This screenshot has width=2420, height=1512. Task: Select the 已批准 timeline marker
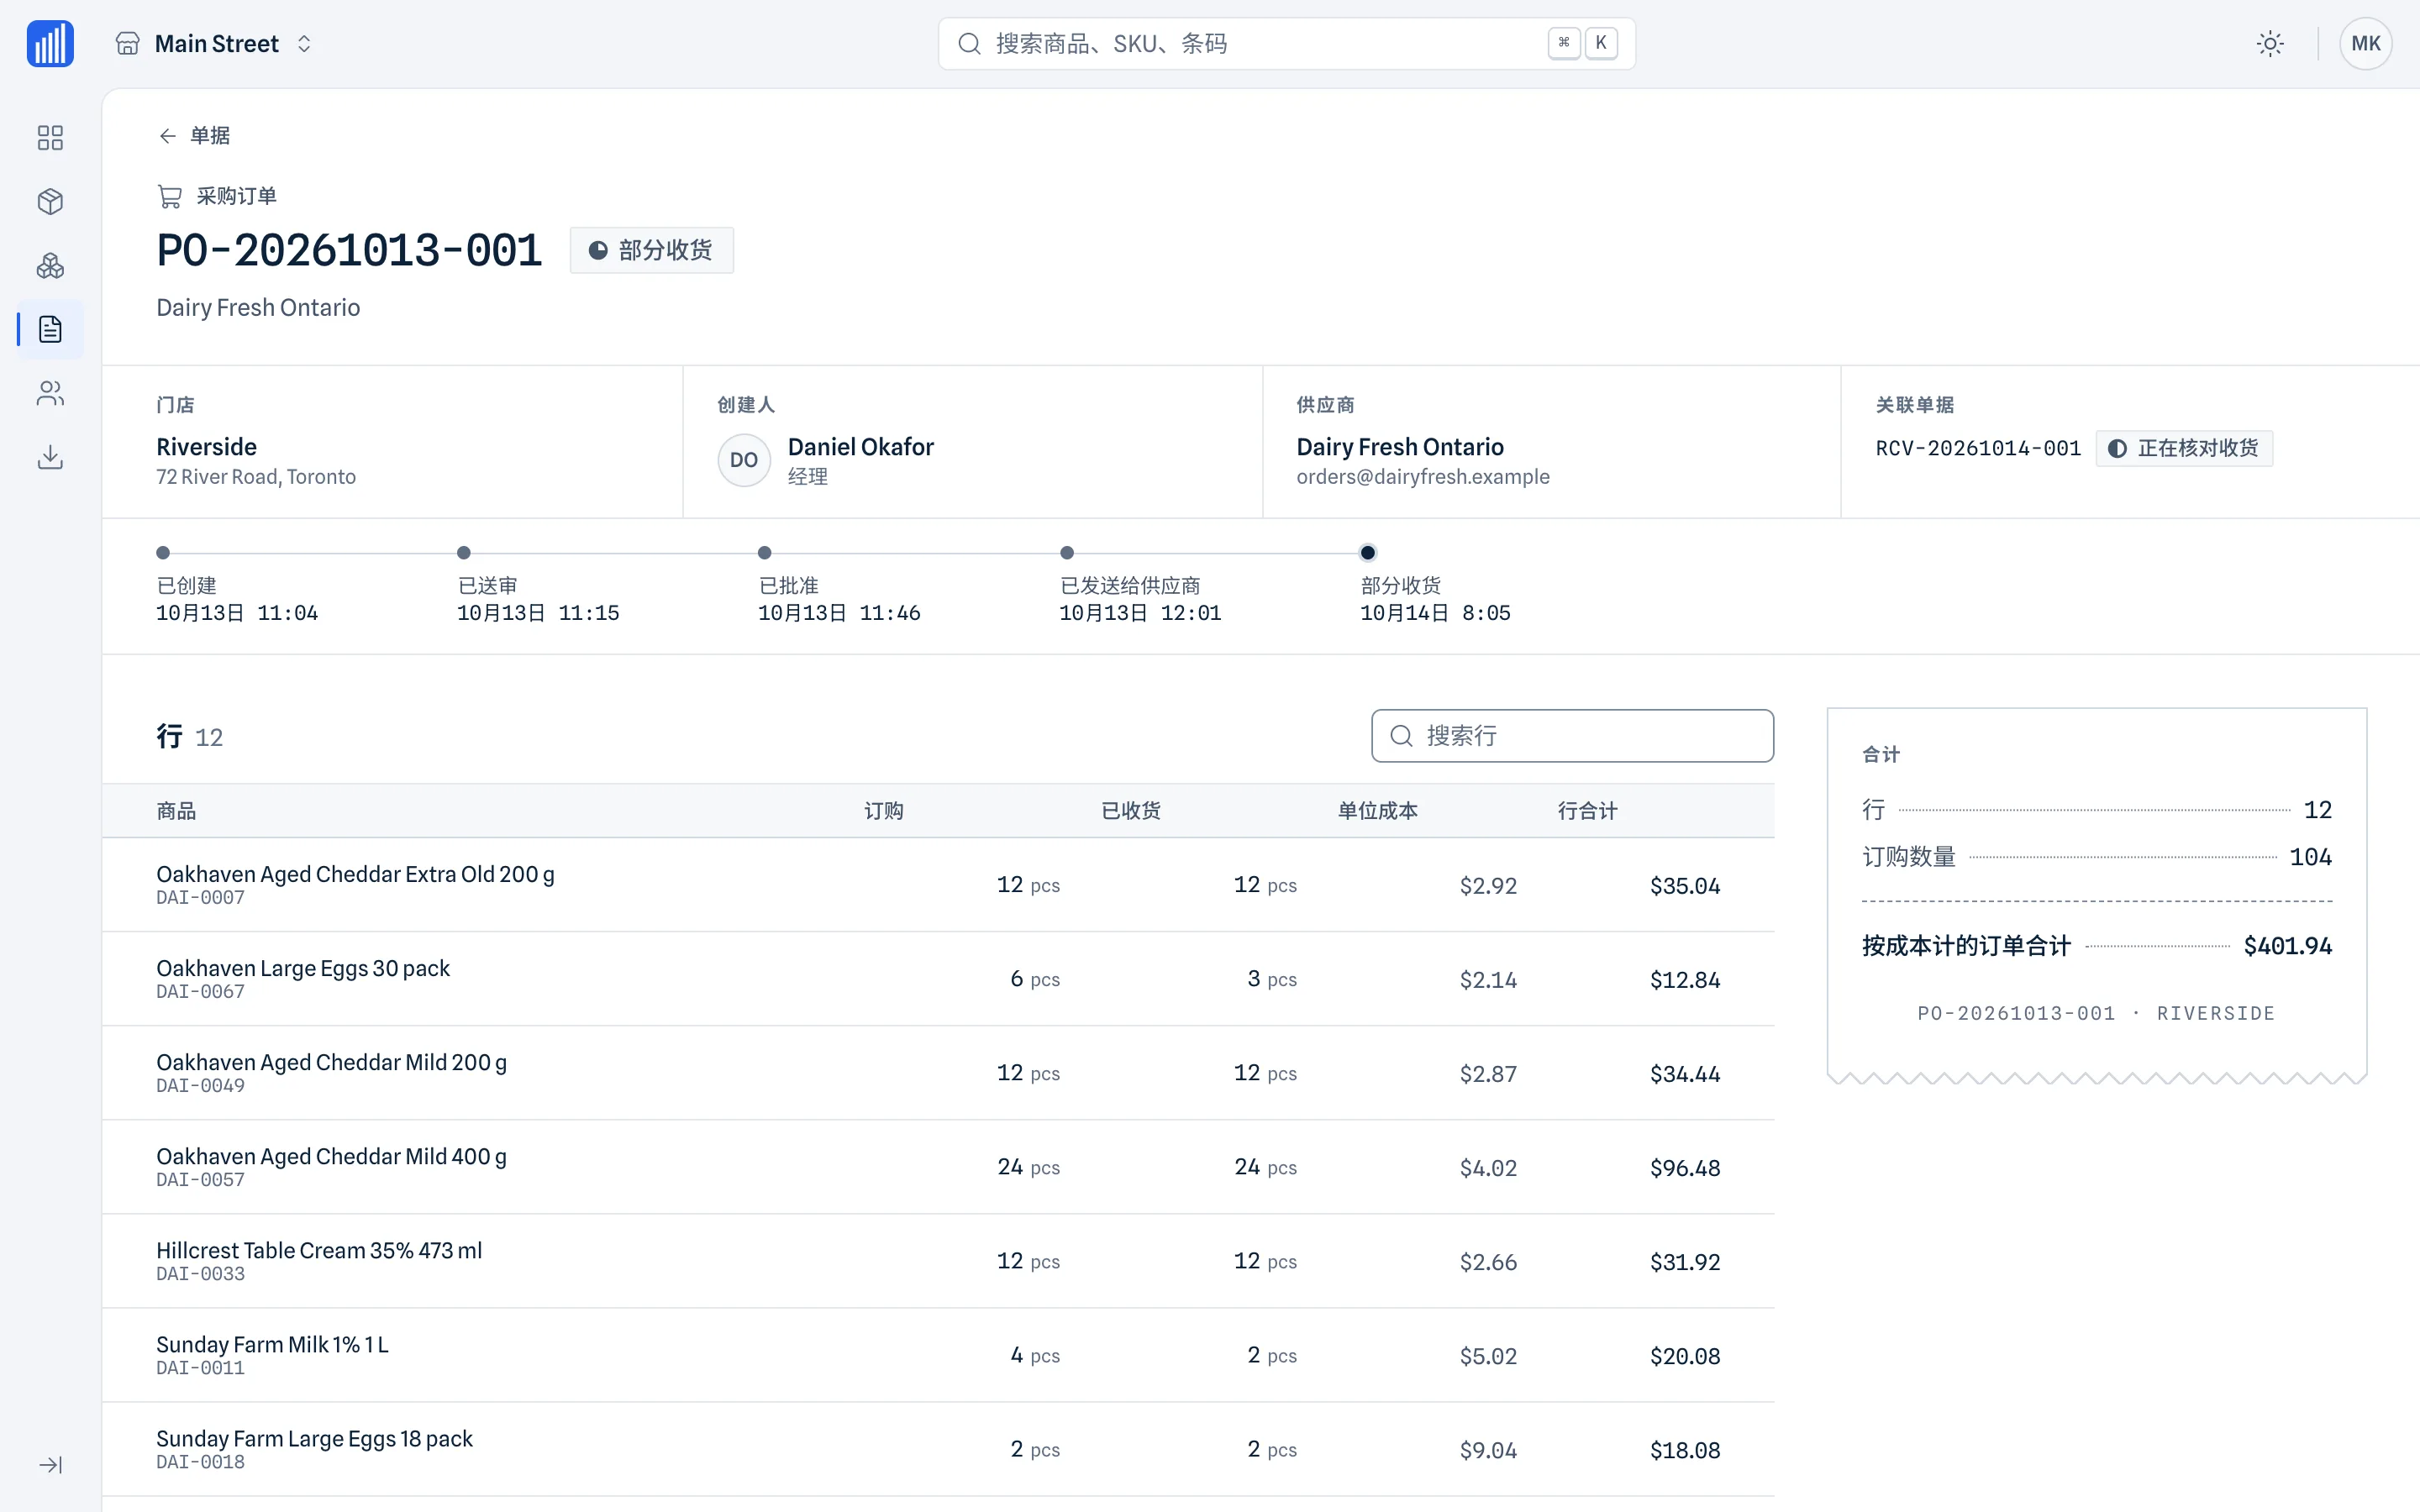[764, 552]
